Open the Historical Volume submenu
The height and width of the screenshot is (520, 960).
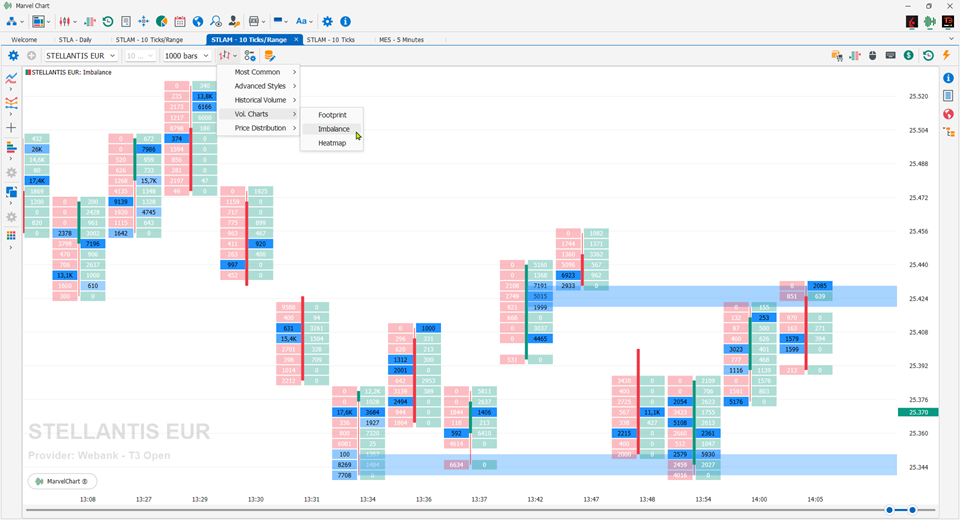pos(259,100)
